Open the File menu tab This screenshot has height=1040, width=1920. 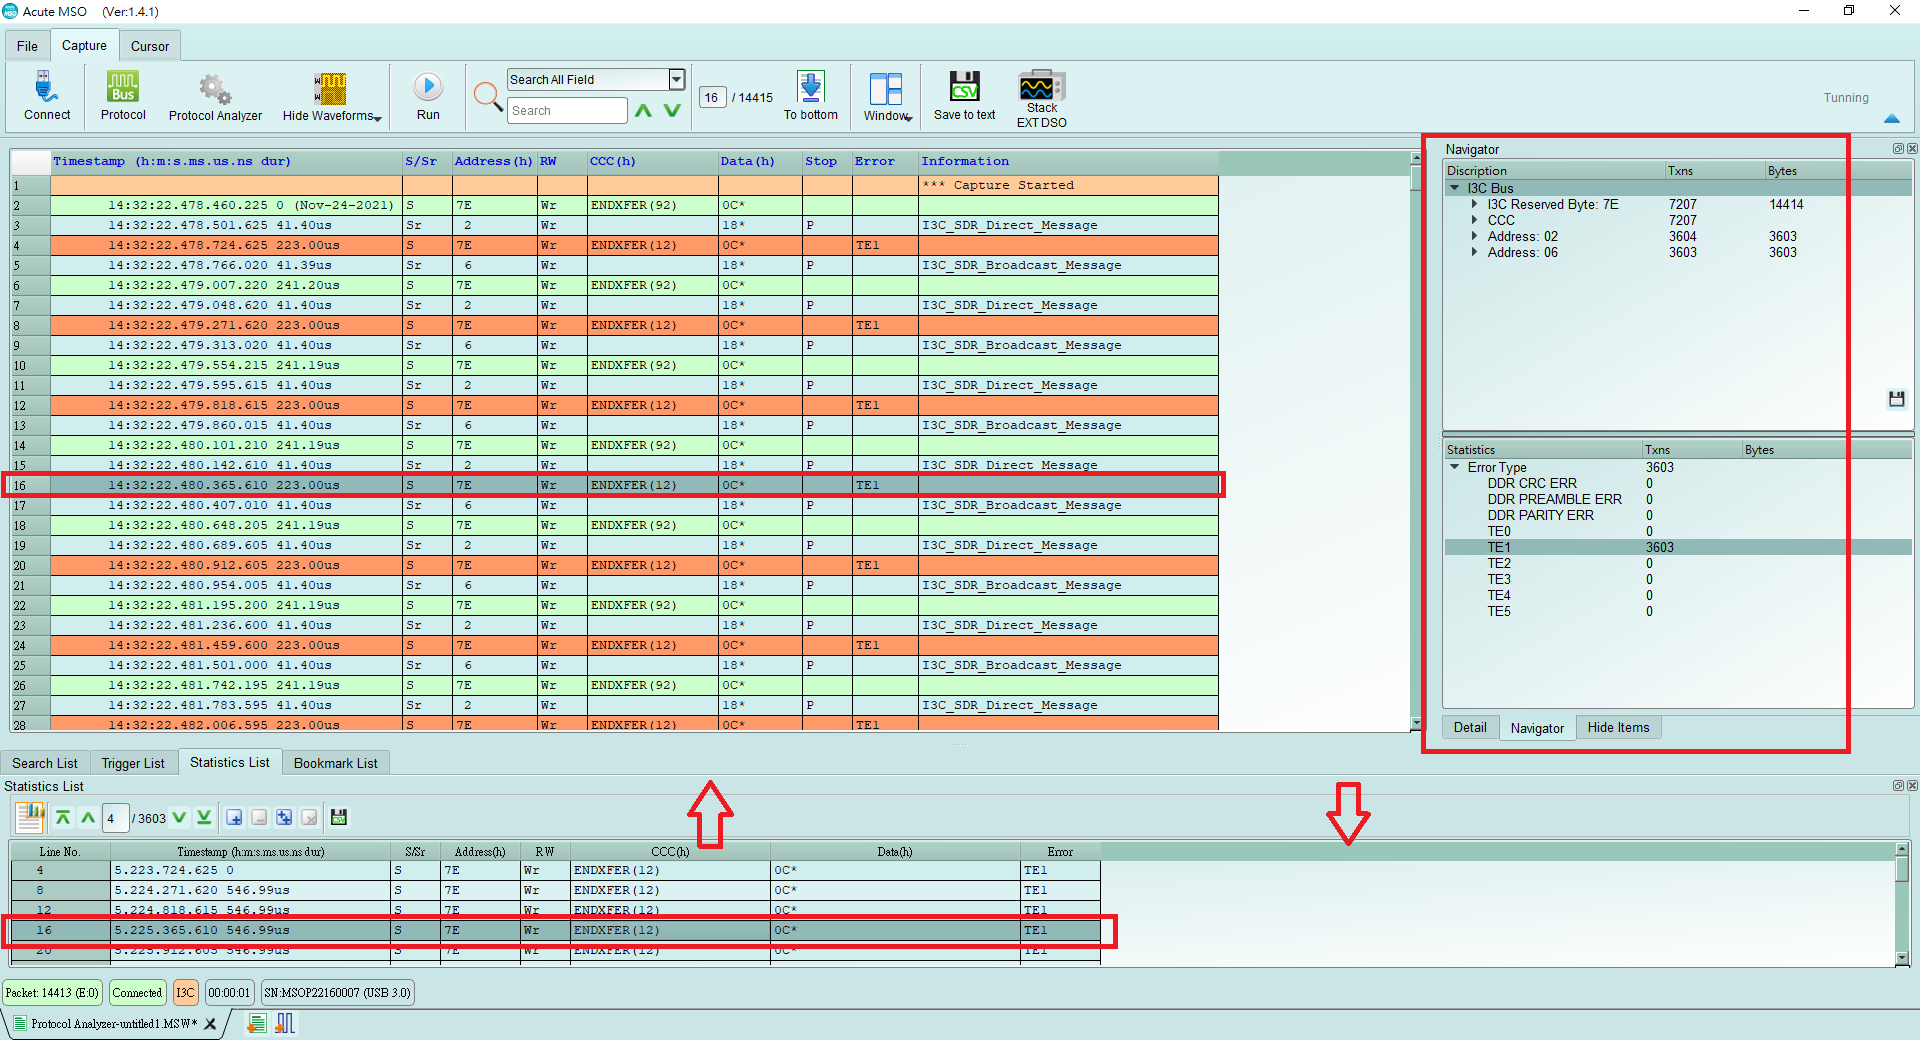coord(27,46)
